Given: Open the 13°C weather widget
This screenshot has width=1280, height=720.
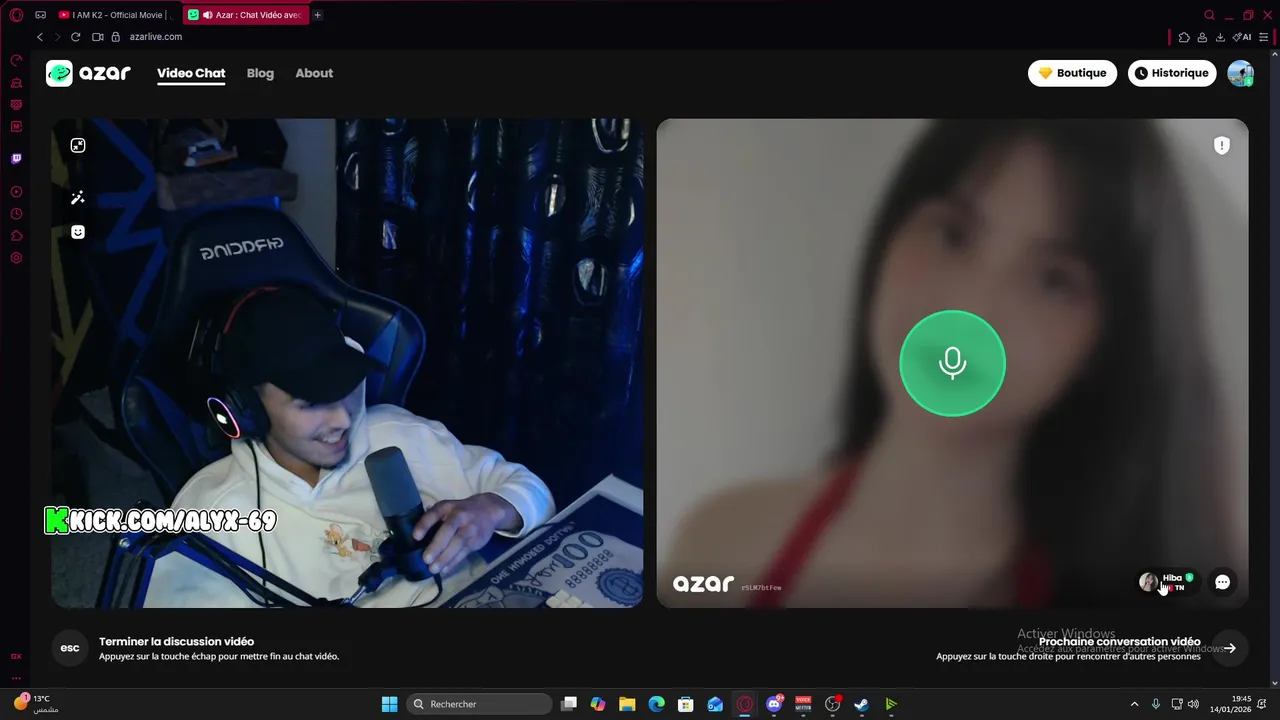Looking at the screenshot, I should click(36, 704).
